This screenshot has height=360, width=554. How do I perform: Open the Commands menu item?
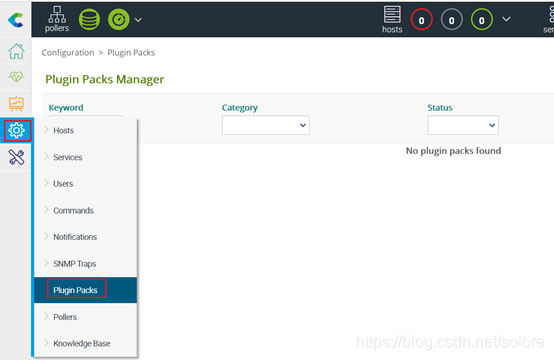[x=86, y=211]
